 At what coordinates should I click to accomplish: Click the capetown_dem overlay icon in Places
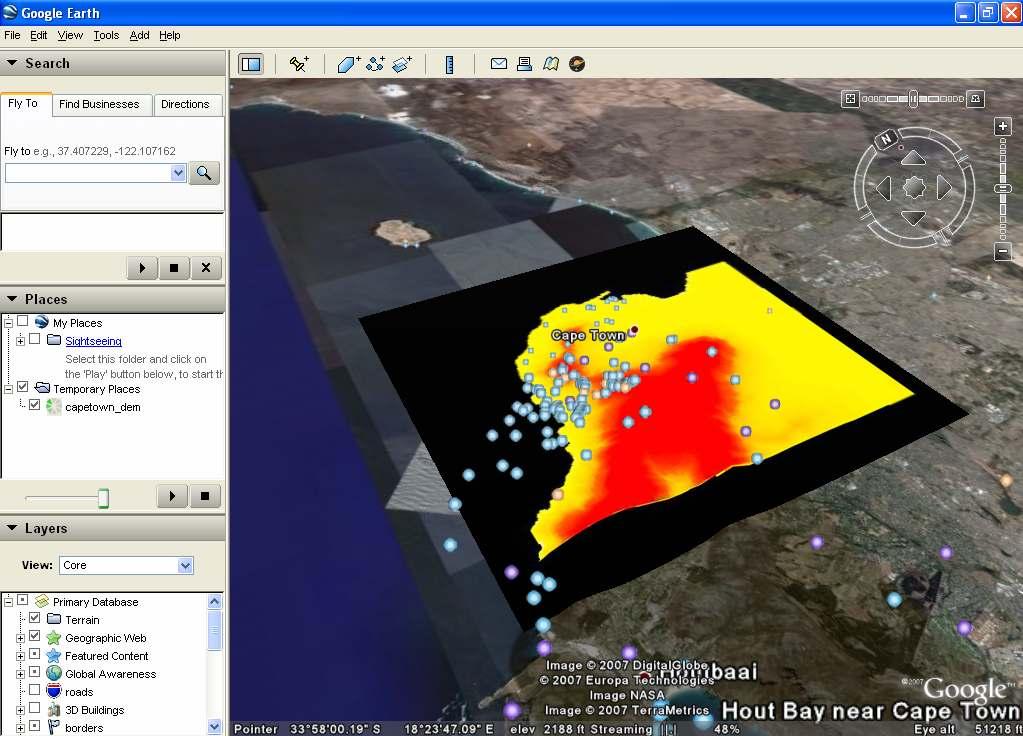pyautogui.click(x=53, y=407)
